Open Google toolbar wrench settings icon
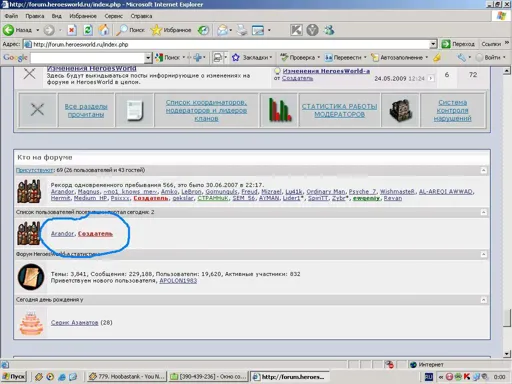Screen dimensions: 512x384 click(461, 57)
